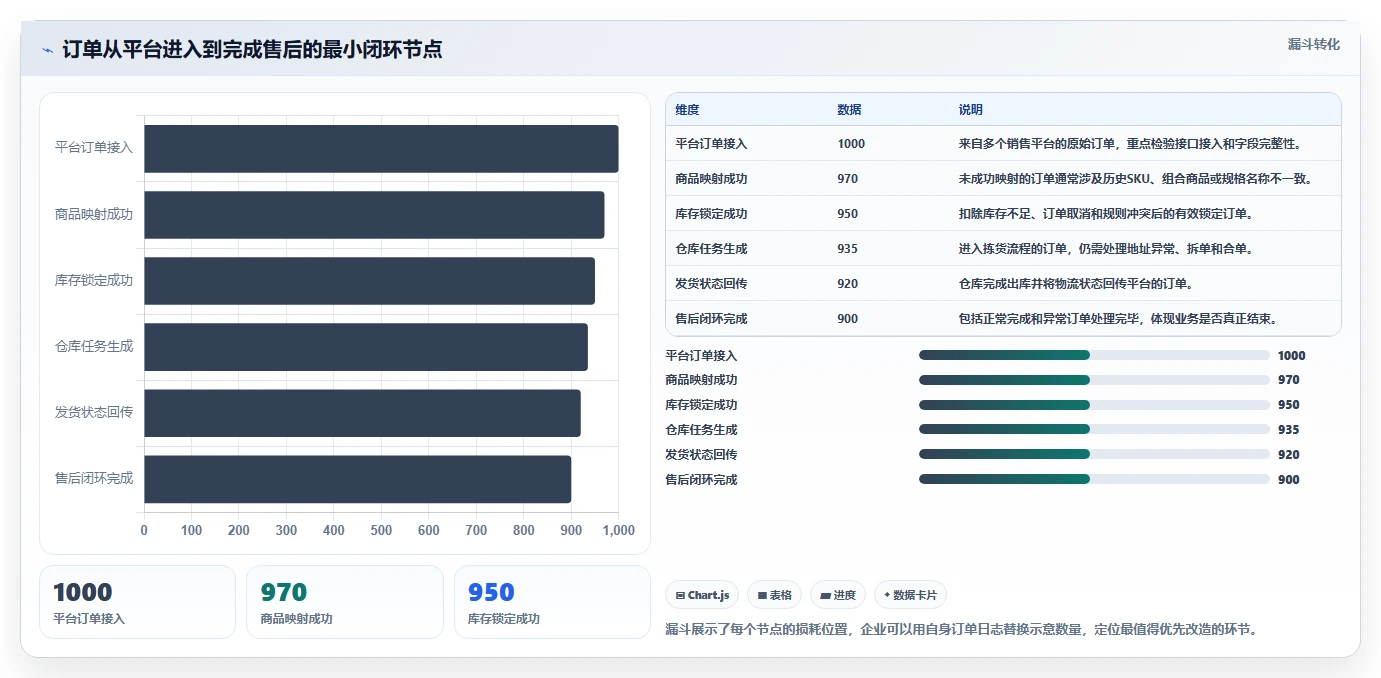
Task: Click the 维度 column header
Action: (x=687, y=110)
